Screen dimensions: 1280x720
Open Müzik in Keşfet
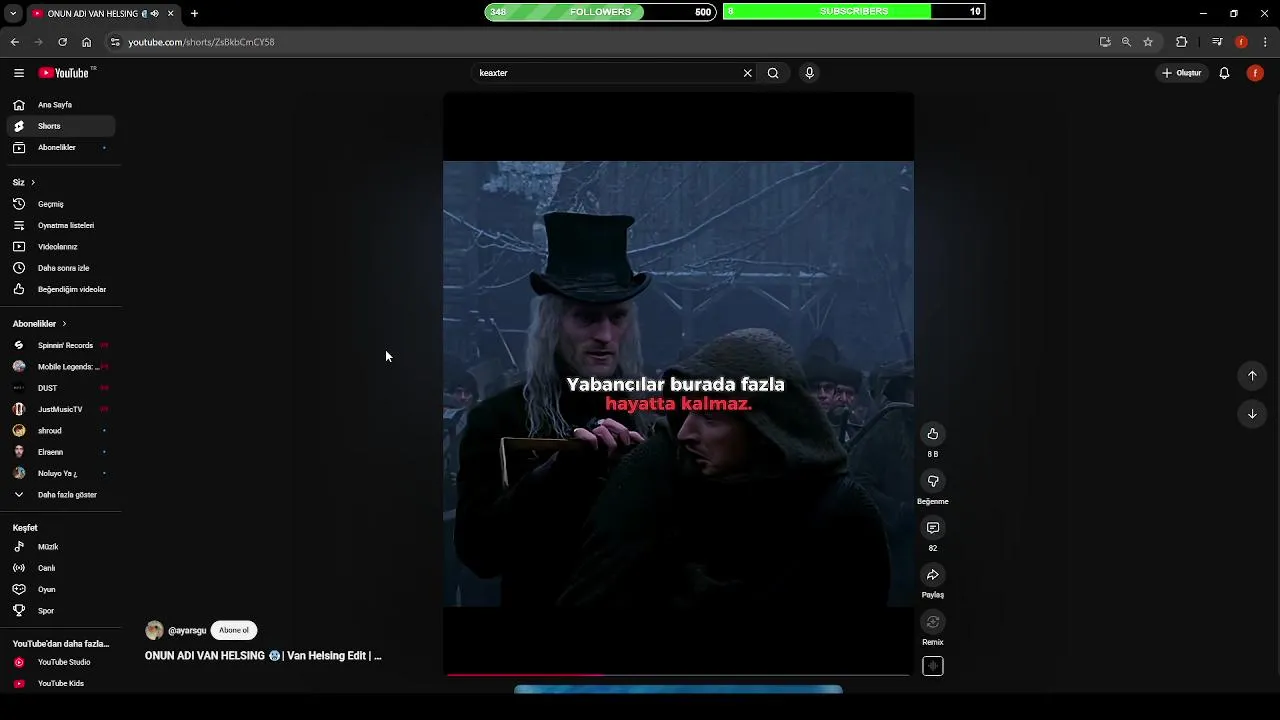[x=61, y=547]
